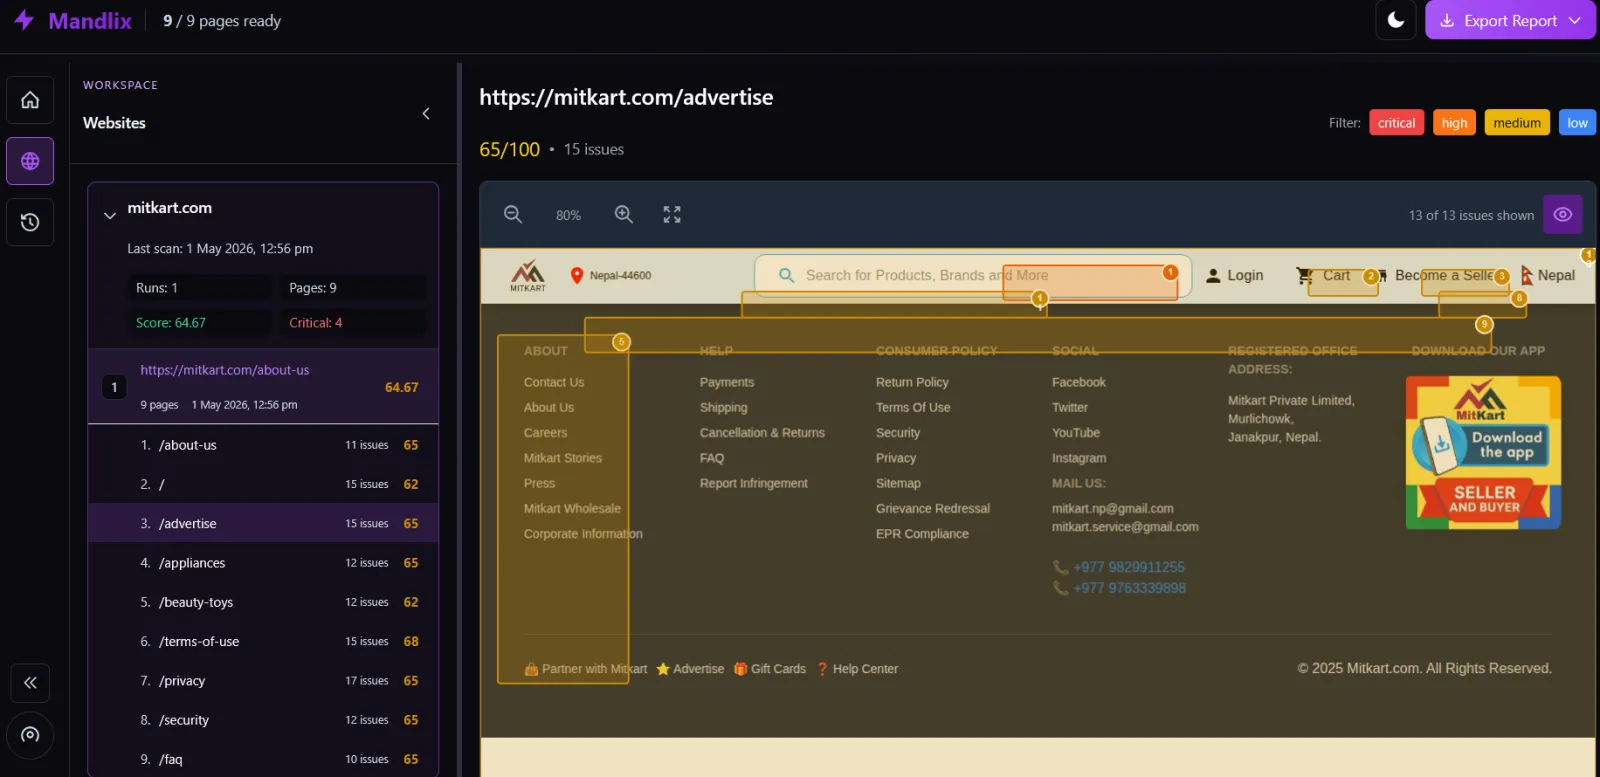Collapse the mitkart.com site tree
1600x777 pixels.
110,215
